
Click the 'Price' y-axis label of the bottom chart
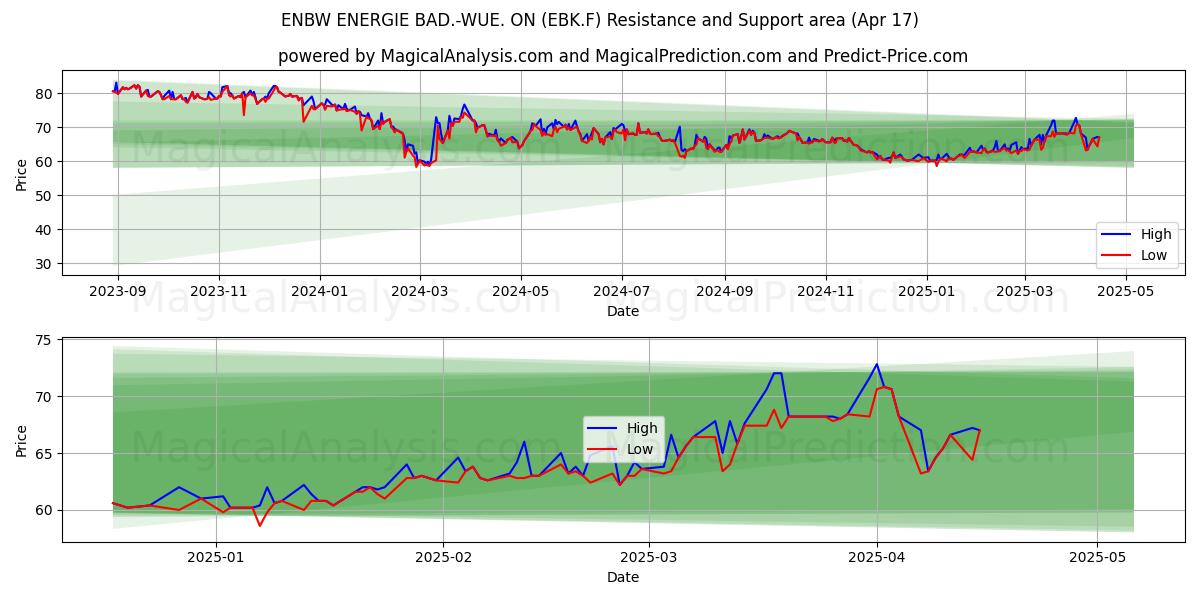point(22,440)
